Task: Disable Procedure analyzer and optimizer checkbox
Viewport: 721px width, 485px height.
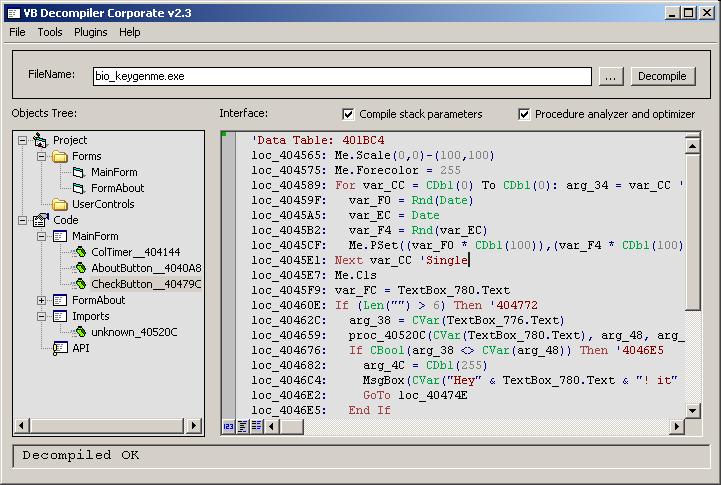Action: coord(524,114)
